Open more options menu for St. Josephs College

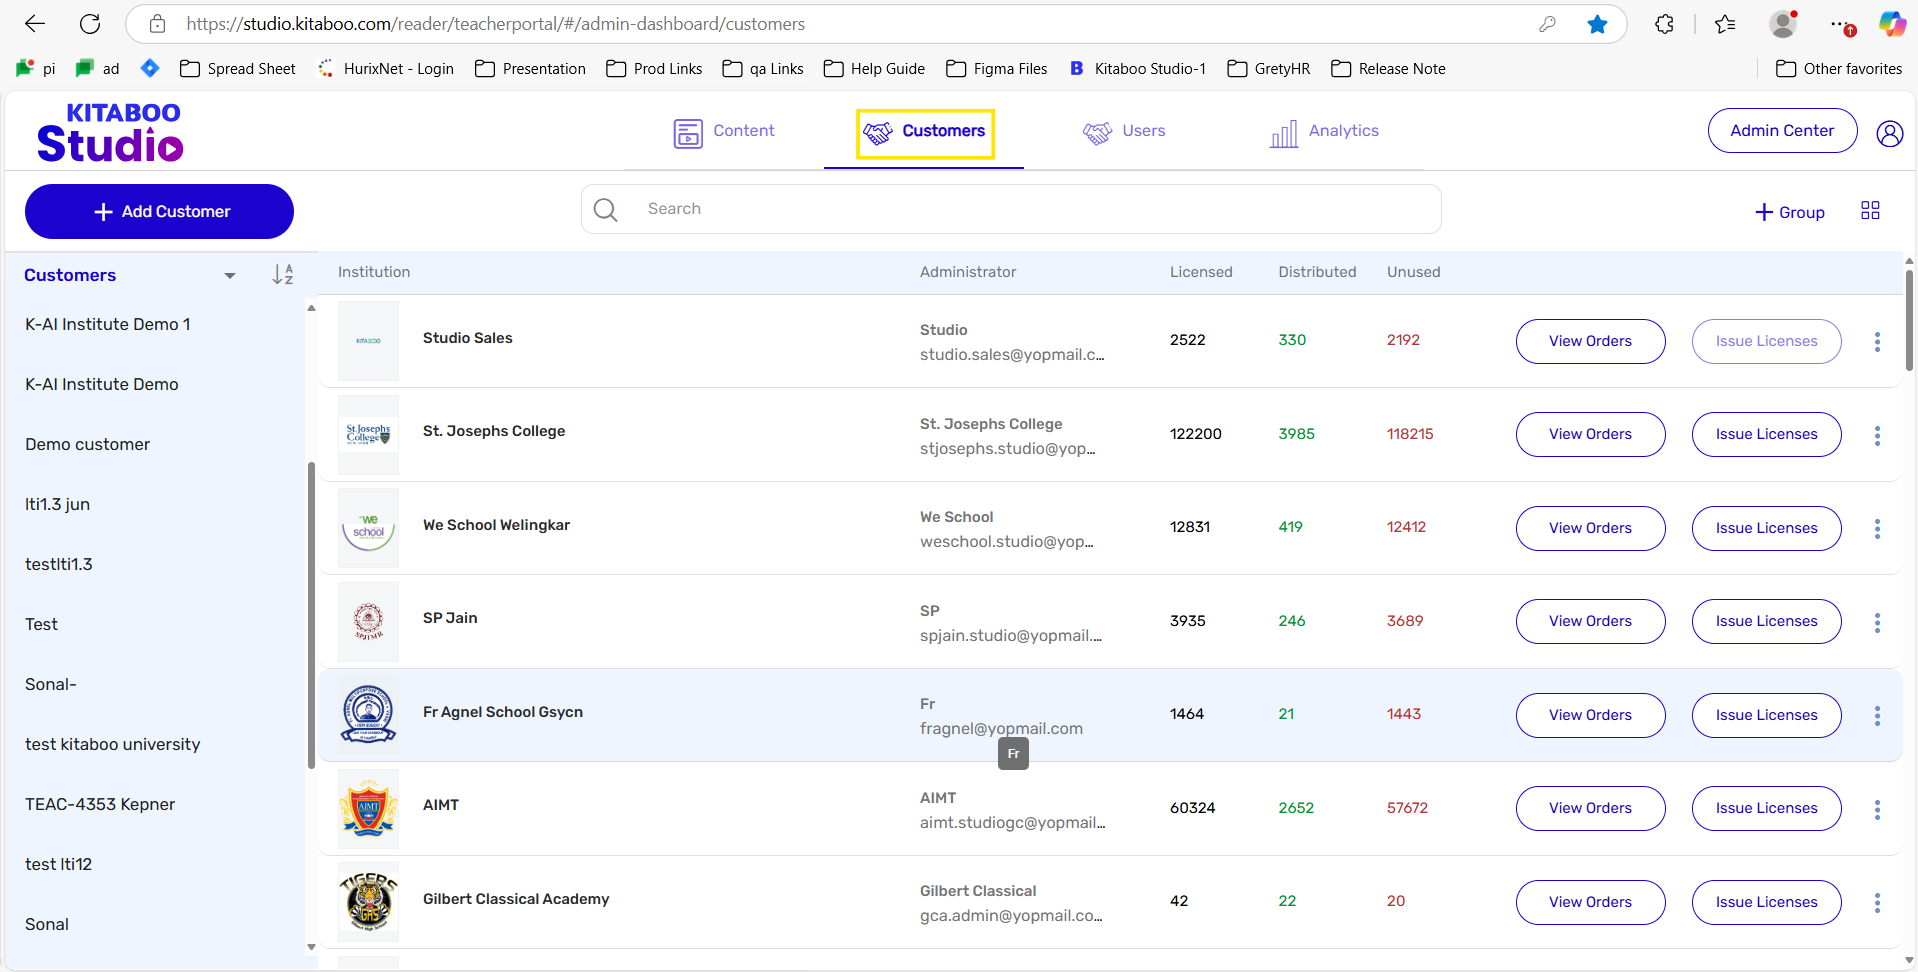point(1877,435)
